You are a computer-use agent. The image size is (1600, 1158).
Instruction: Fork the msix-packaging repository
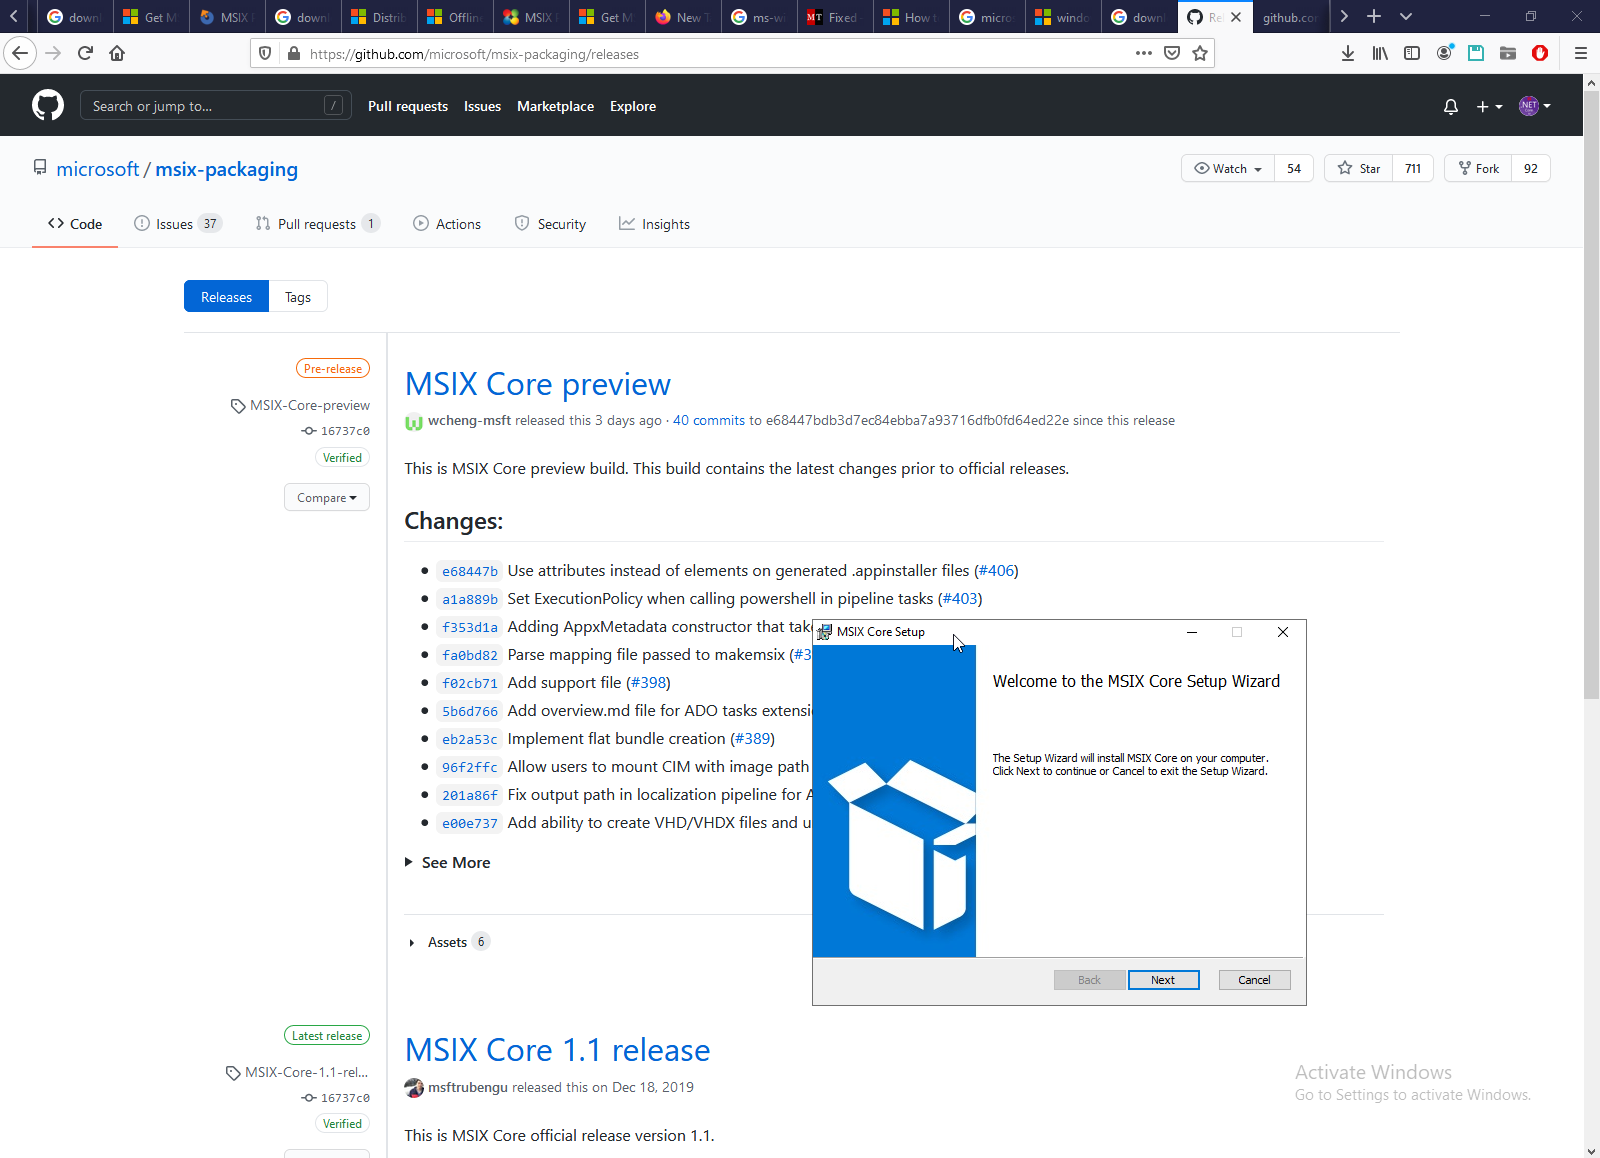point(1478,168)
